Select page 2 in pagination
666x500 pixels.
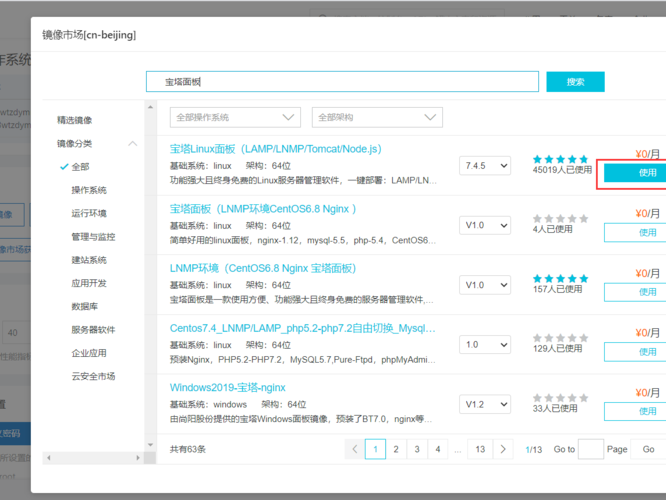tap(396, 449)
